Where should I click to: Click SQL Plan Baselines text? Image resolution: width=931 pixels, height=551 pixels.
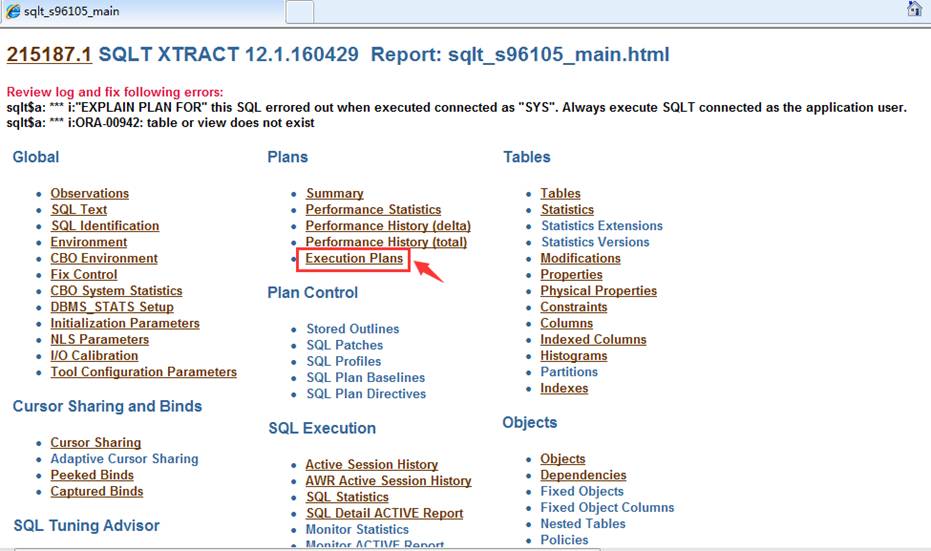click(x=366, y=378)
